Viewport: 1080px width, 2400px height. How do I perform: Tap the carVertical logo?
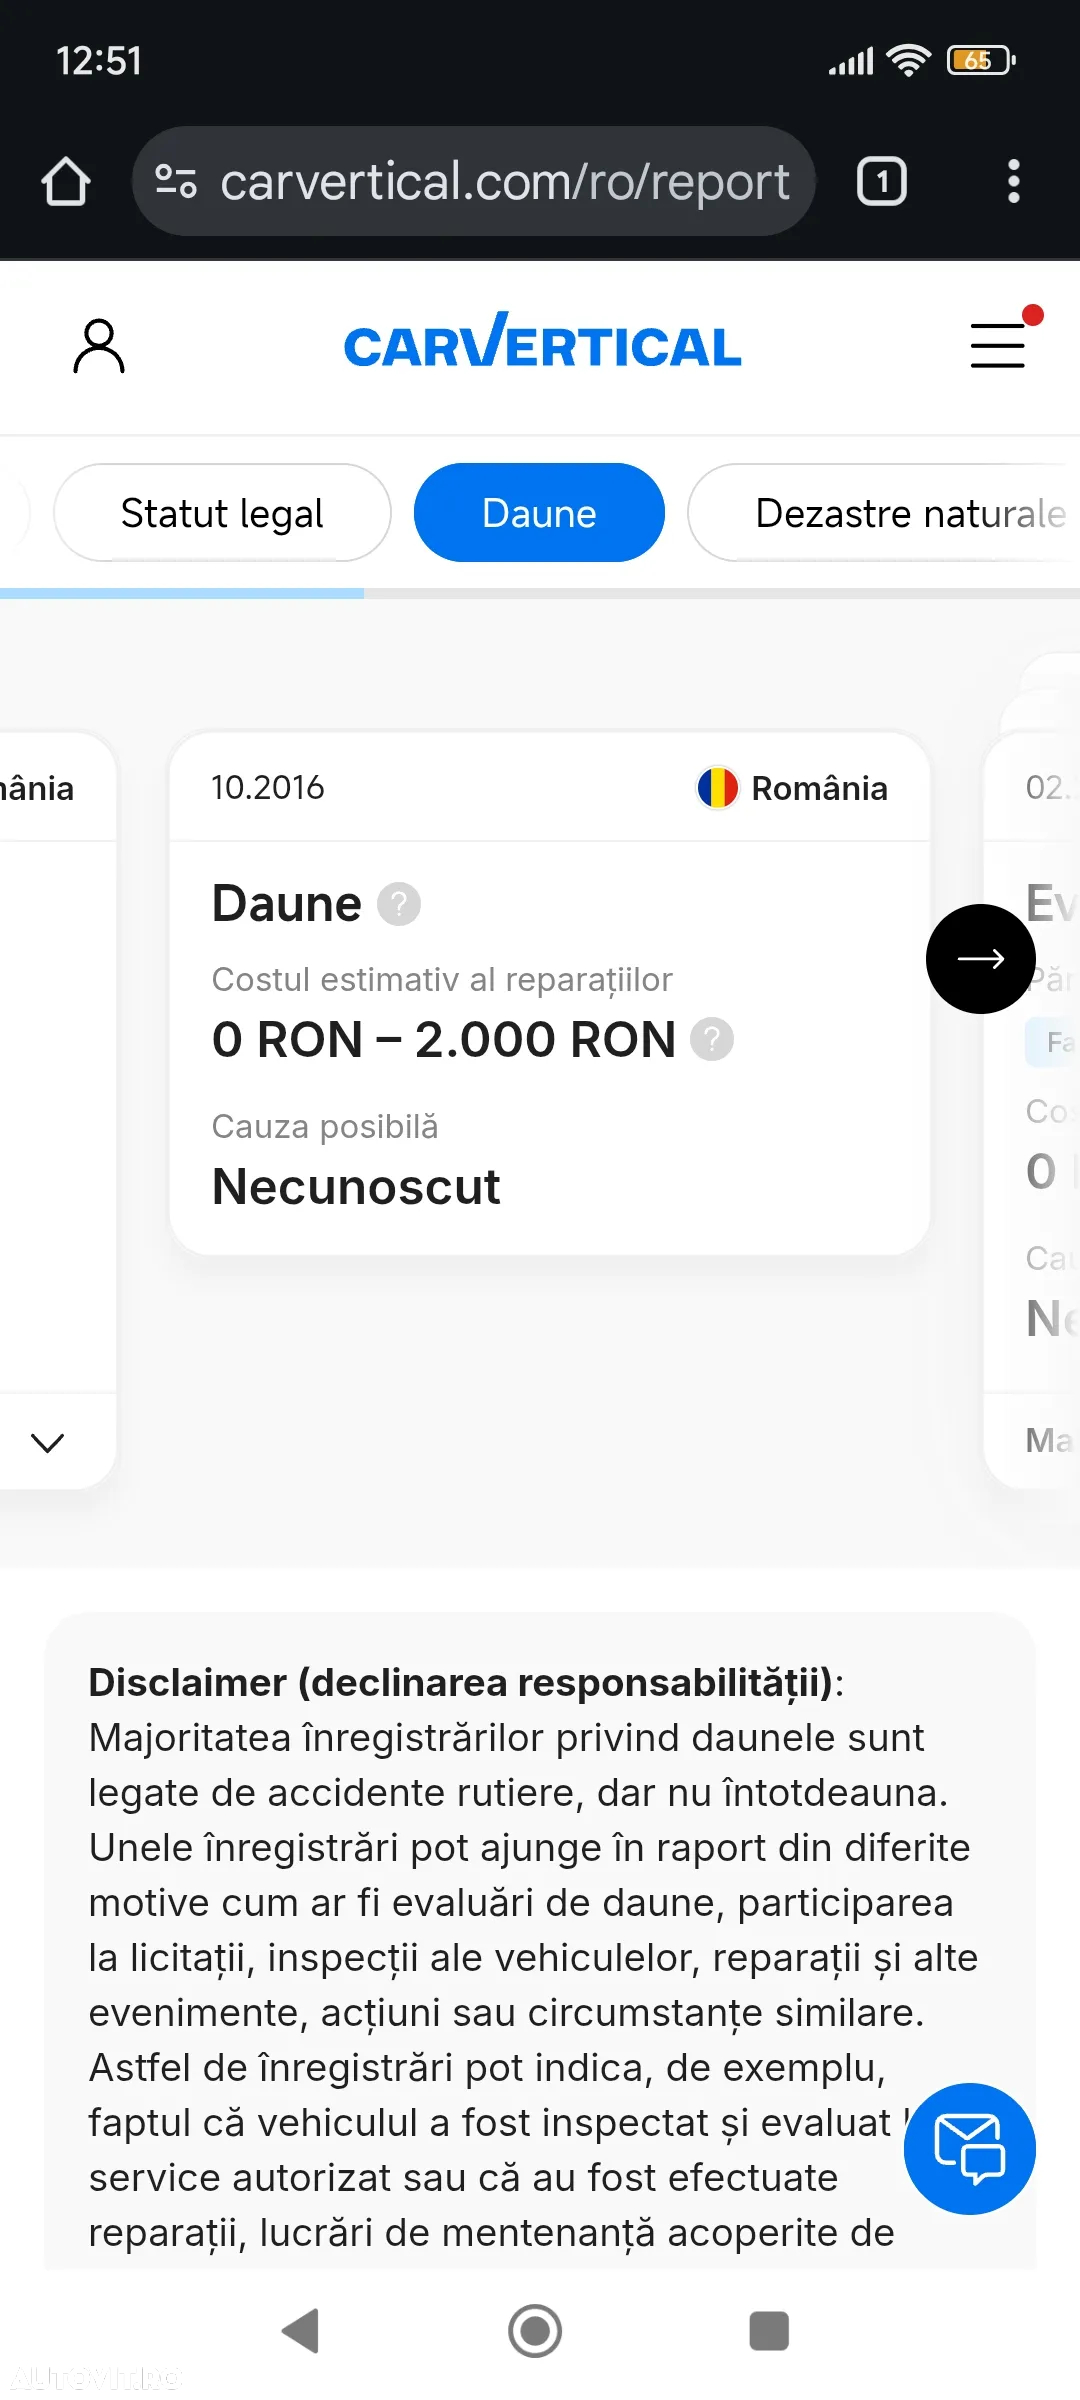click(542, 341)
